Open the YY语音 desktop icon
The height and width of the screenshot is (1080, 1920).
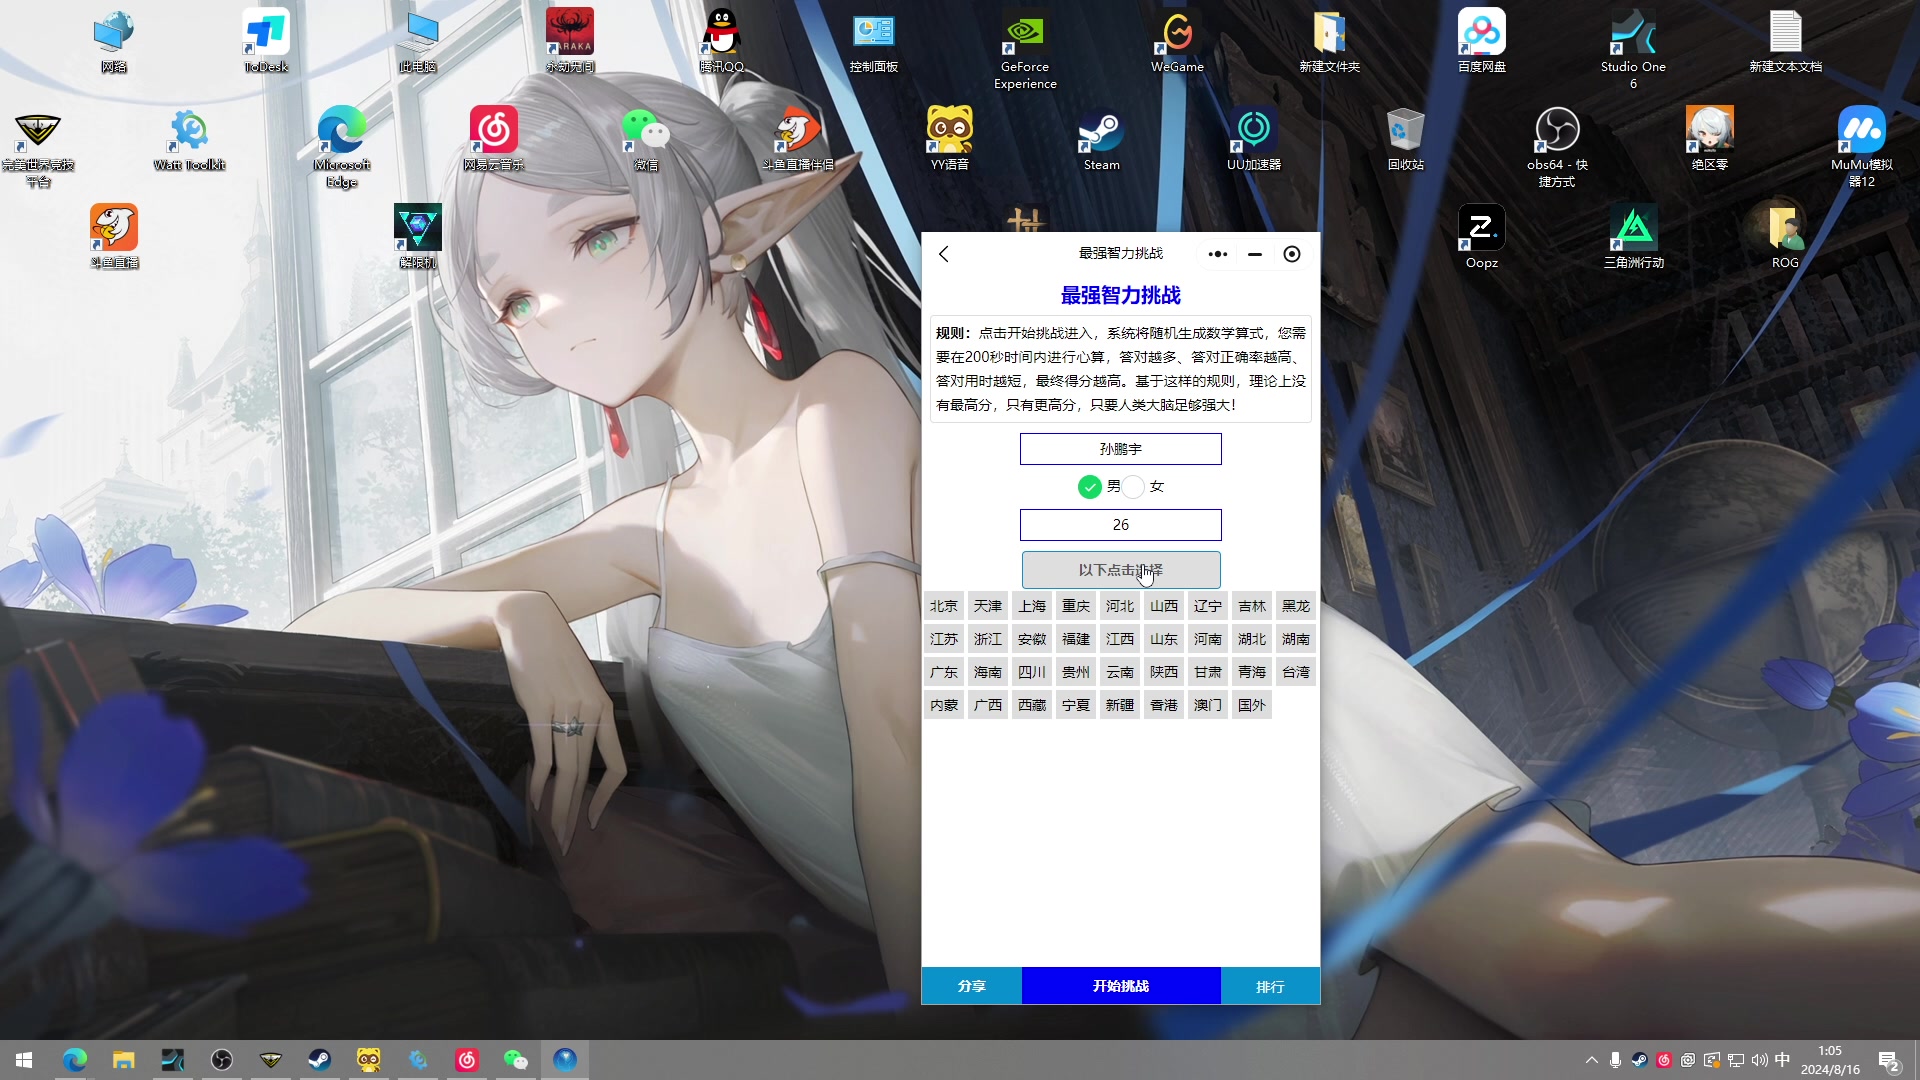pyautogui.click(x=949, y=139)
